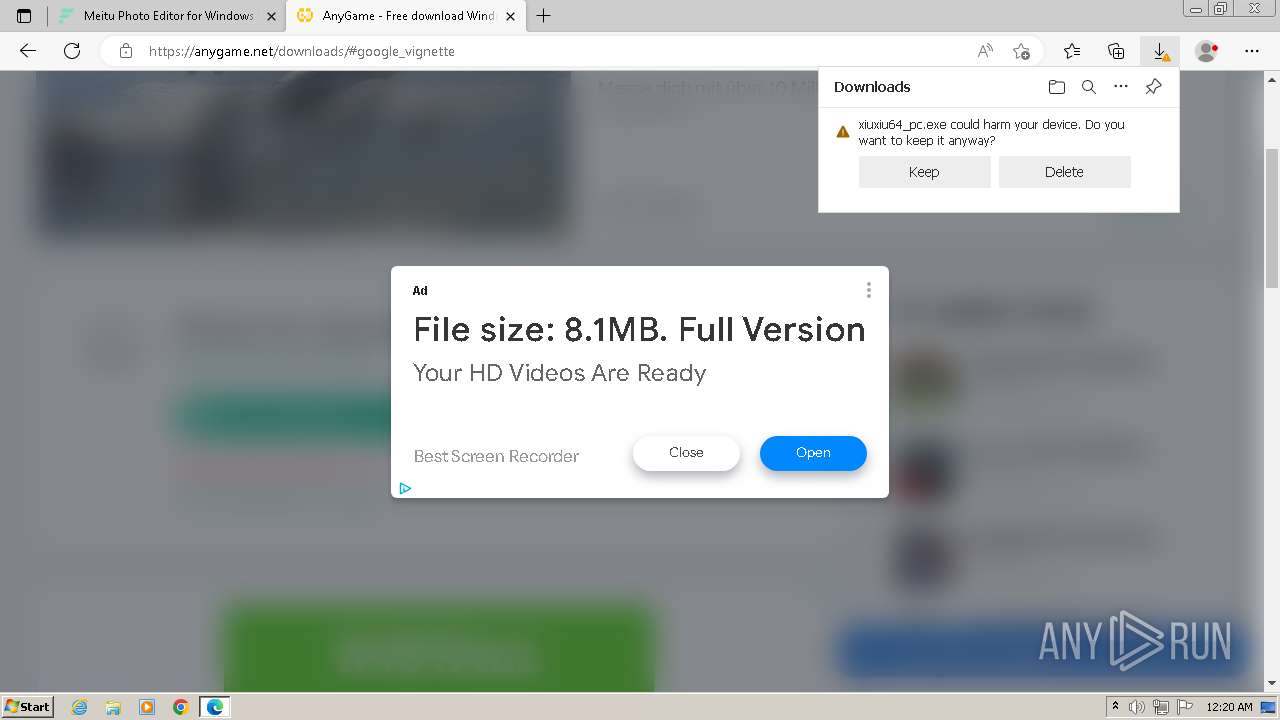Keep the xiuxiu64_pc.exe download
The image size is (1280, 720).
(x=924, y=172)
